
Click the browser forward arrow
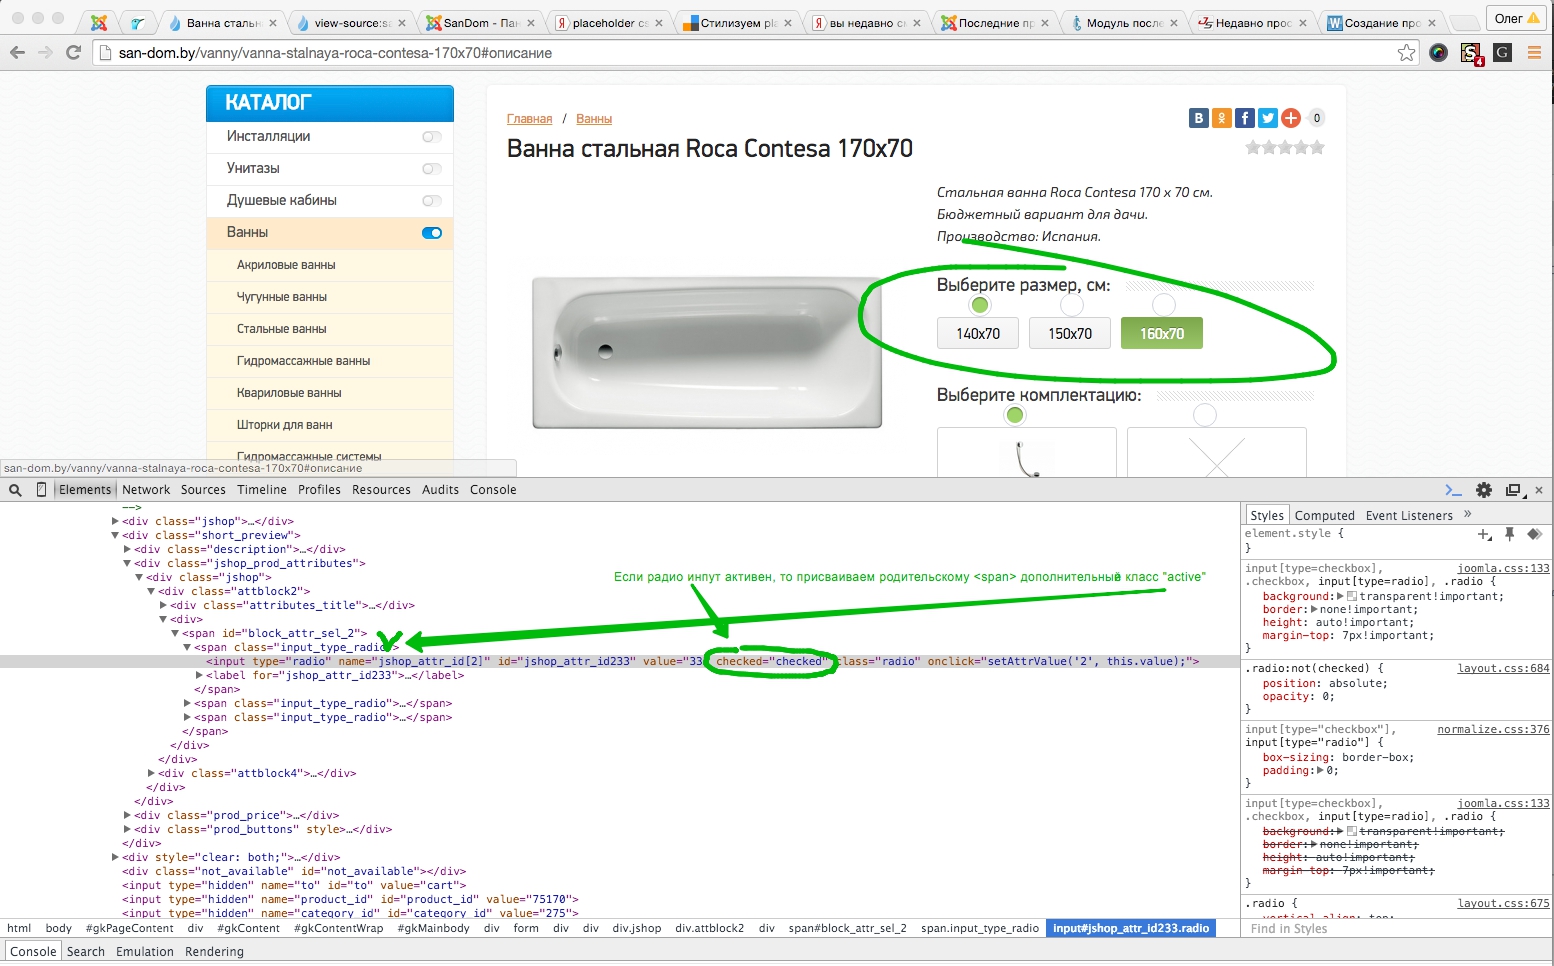click(45, 52)
